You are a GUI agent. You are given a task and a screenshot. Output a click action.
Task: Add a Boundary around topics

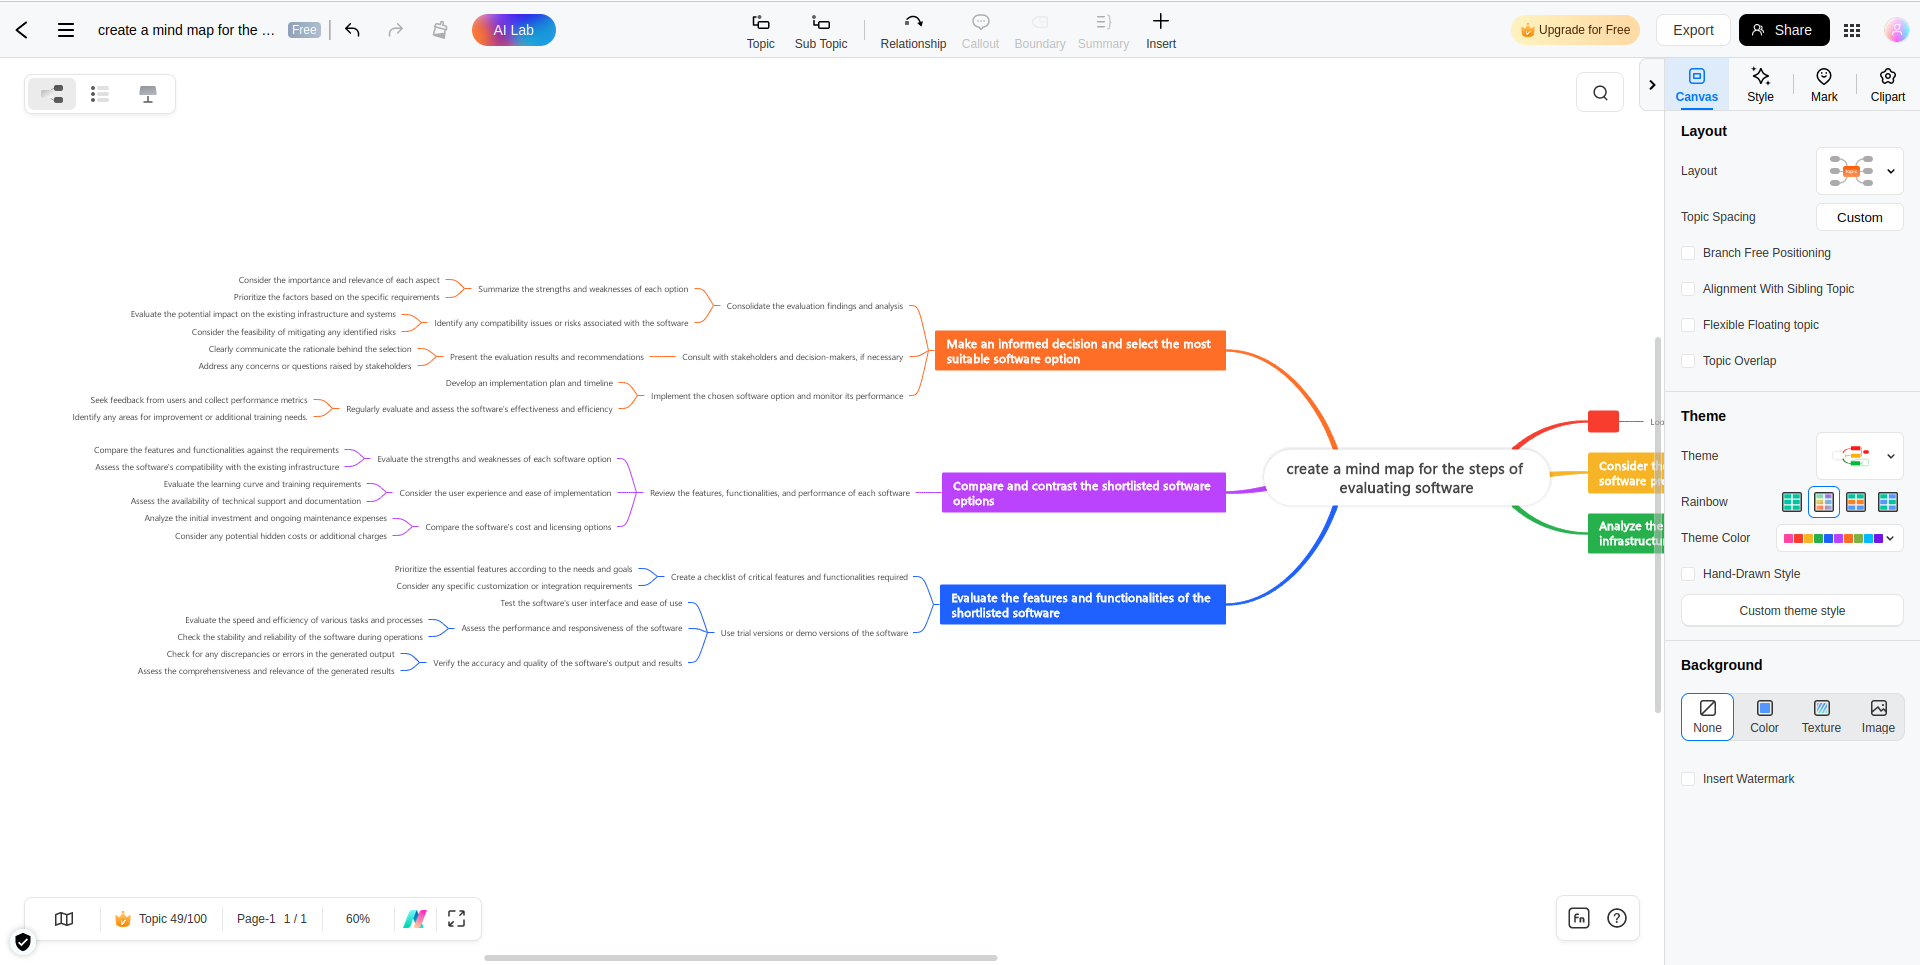1040,30
